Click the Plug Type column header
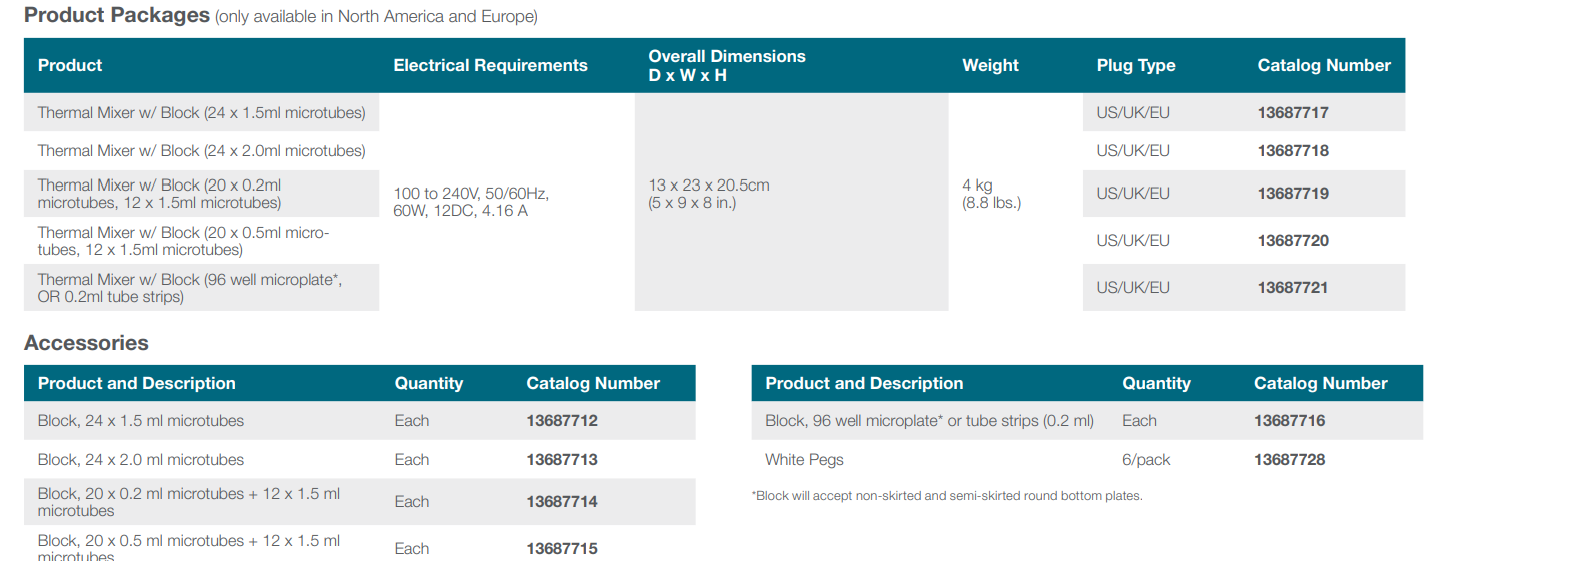Image resolution: width=1579 pixels, height=561 pixels. 1136,66
